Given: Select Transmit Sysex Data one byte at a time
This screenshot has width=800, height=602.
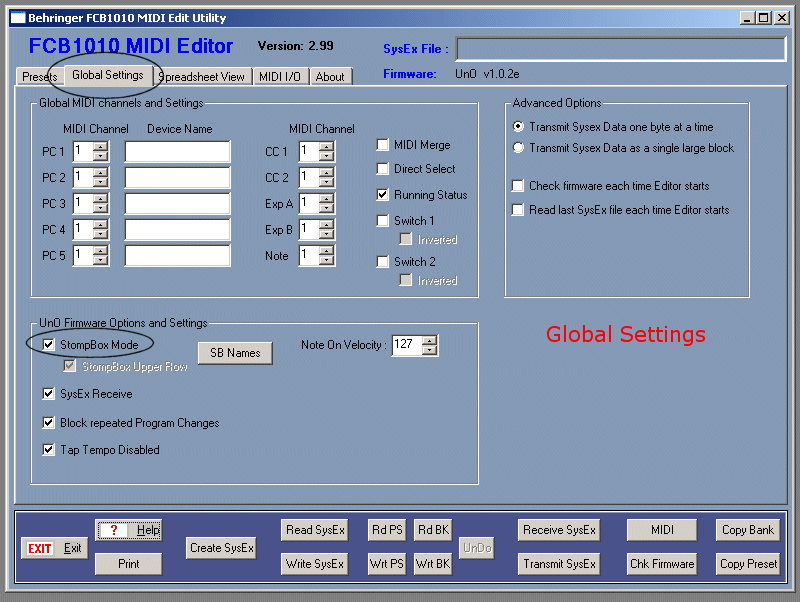Looking at the screenshot, I should 518,127.
